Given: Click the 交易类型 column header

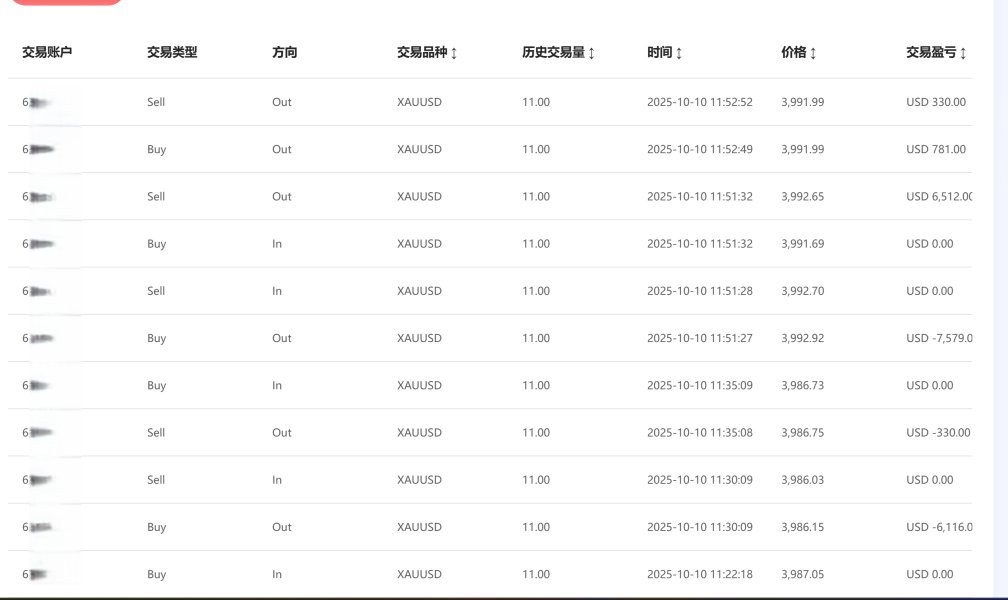Looking at the screenshot, I should click(172, 53).
